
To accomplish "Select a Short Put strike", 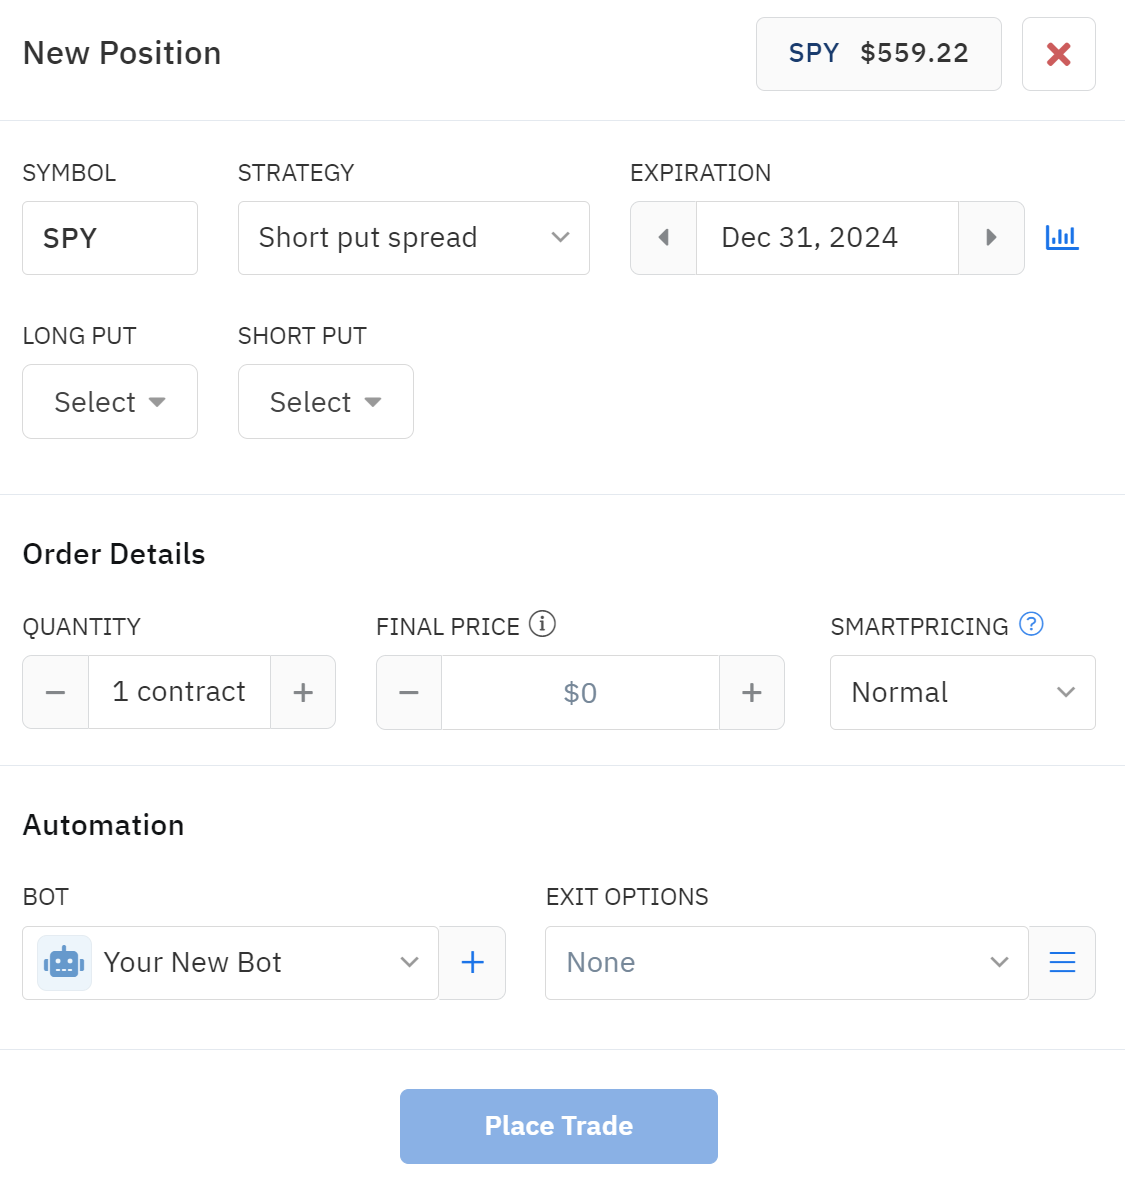I will (x=325, y=402).
